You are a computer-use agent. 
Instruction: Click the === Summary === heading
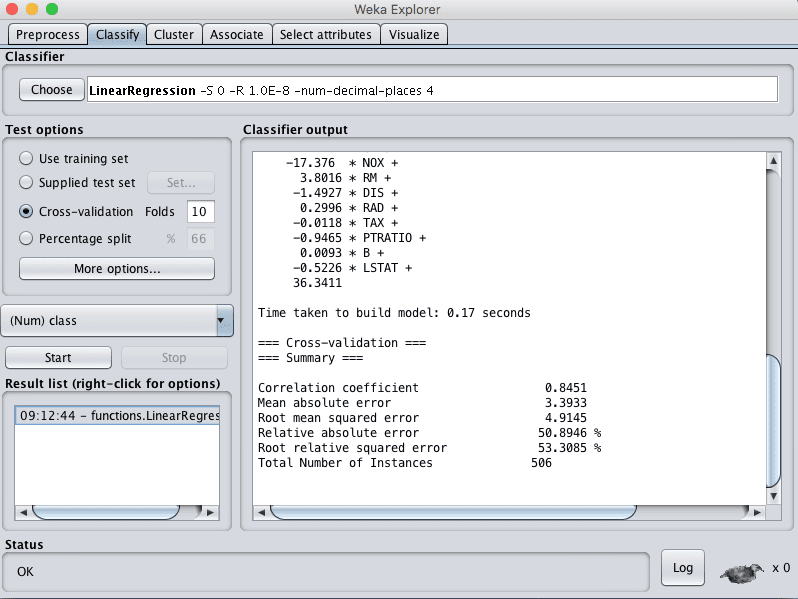coord(310,358)
